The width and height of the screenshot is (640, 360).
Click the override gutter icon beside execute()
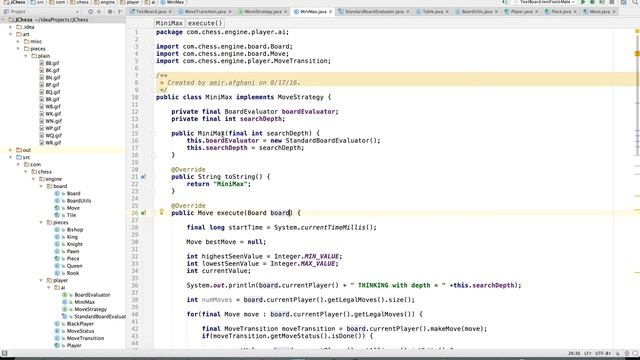click(143, 213)
